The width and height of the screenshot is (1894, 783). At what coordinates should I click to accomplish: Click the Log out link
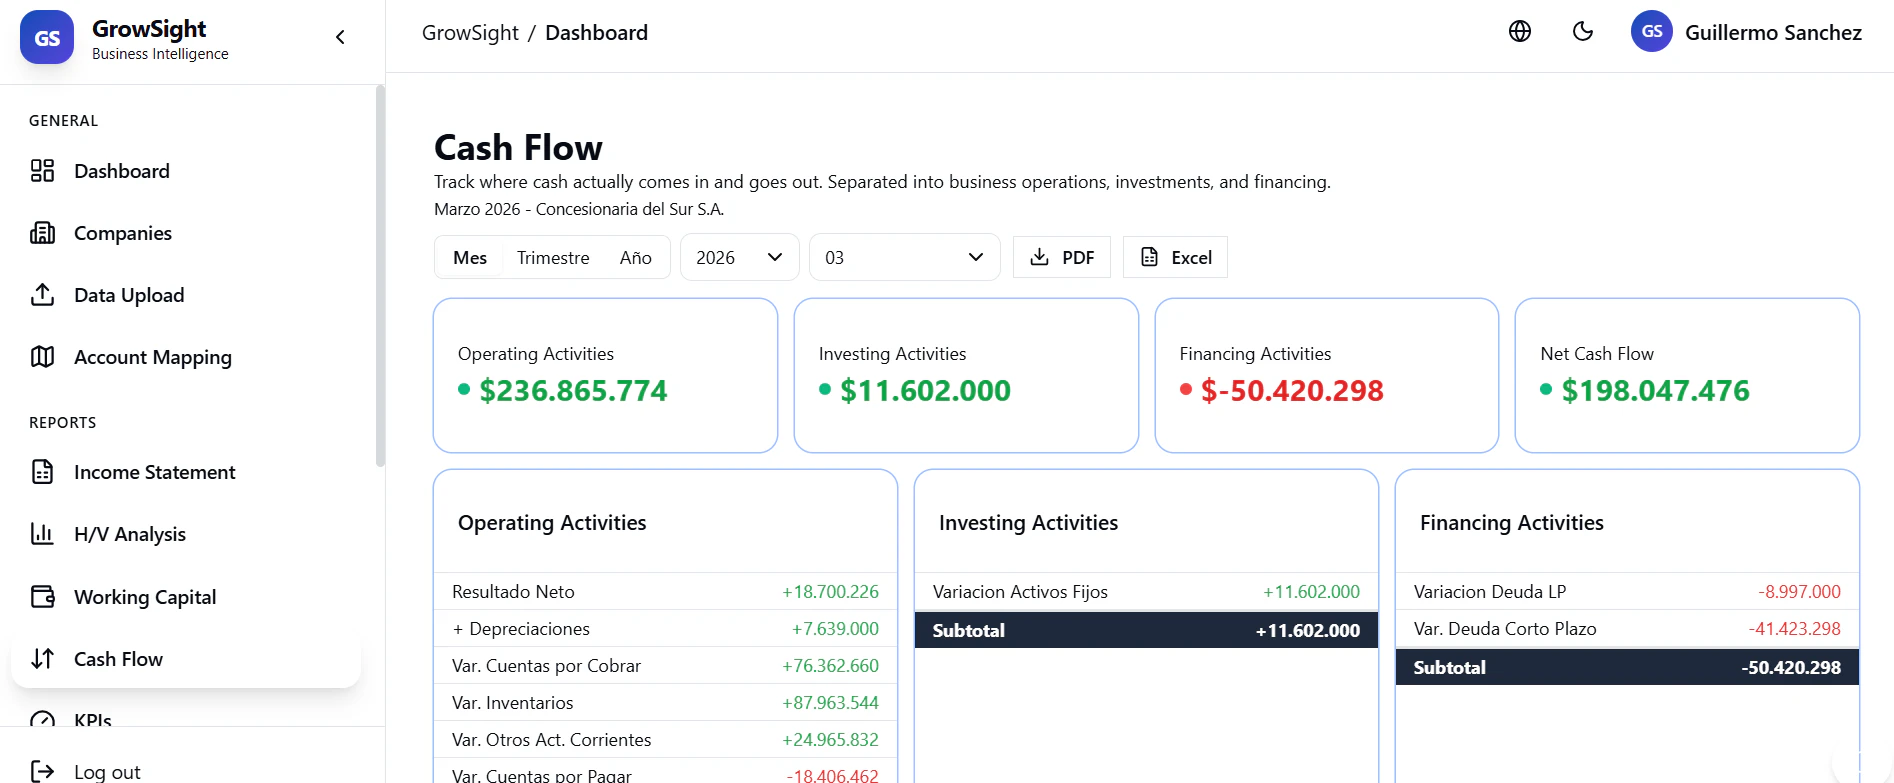(x=107, y=772)
